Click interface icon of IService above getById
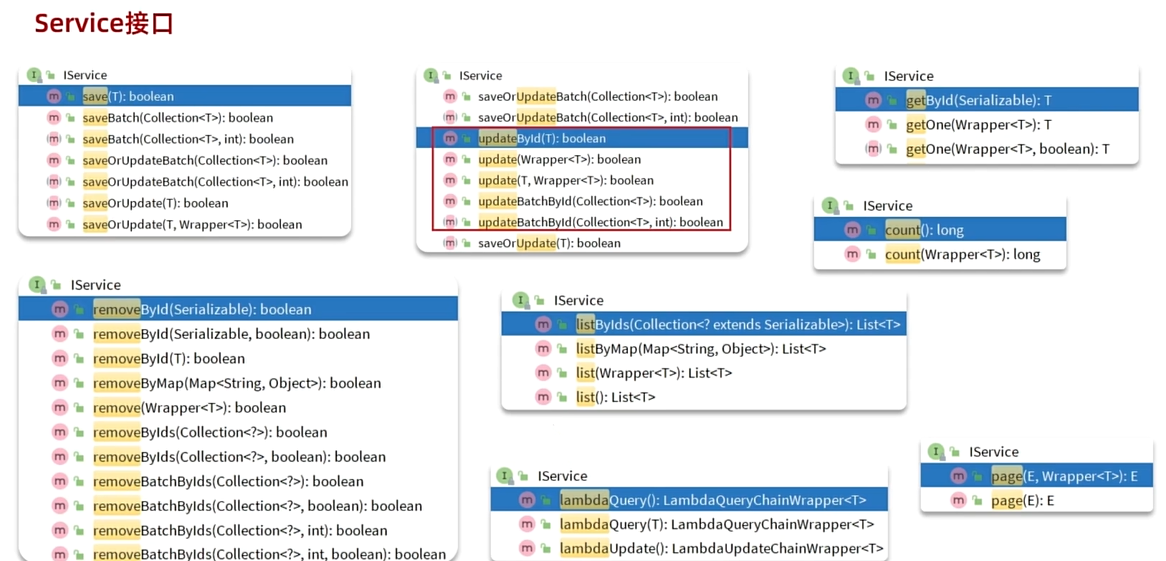 851,76
